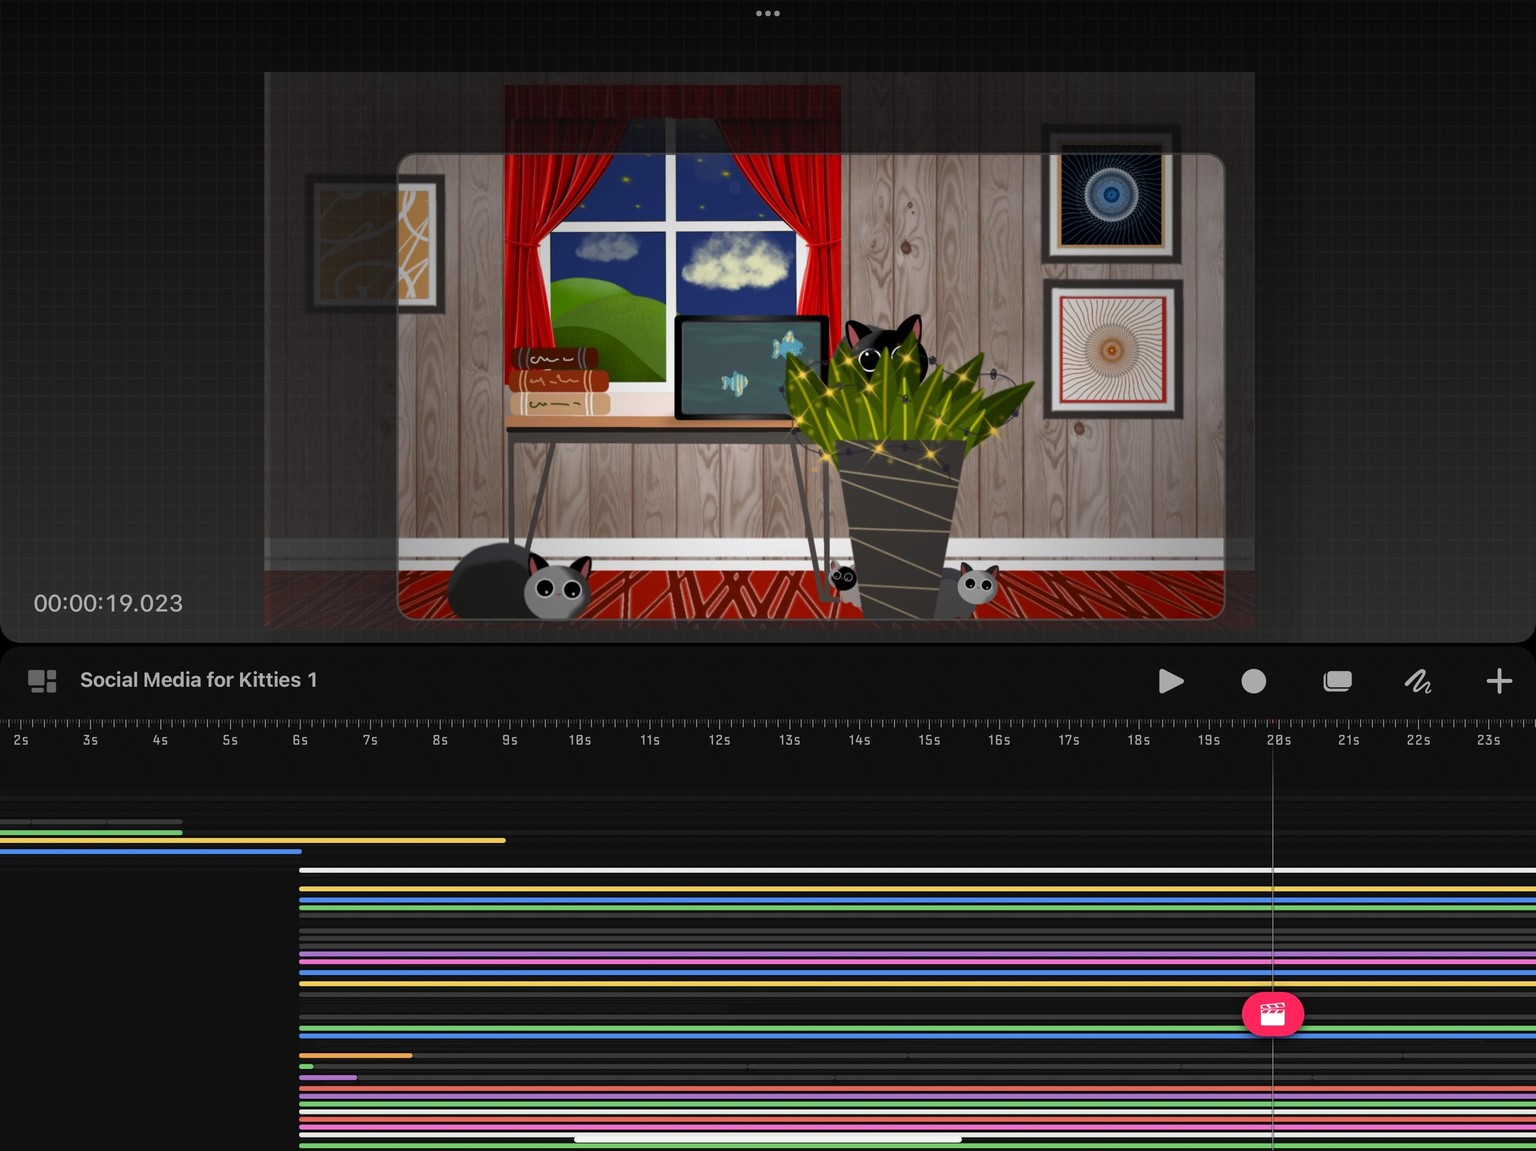The width and height of the screenshot is (1536, 1151).
Task: Start Performing with the round record button
Action: pyautogui.click(x=1253, y=681)
